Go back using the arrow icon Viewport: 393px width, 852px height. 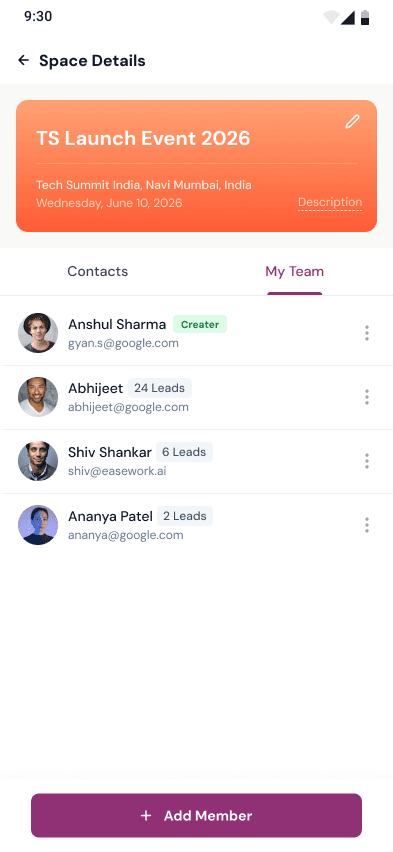pyautogui.click(x=23, y=60)
